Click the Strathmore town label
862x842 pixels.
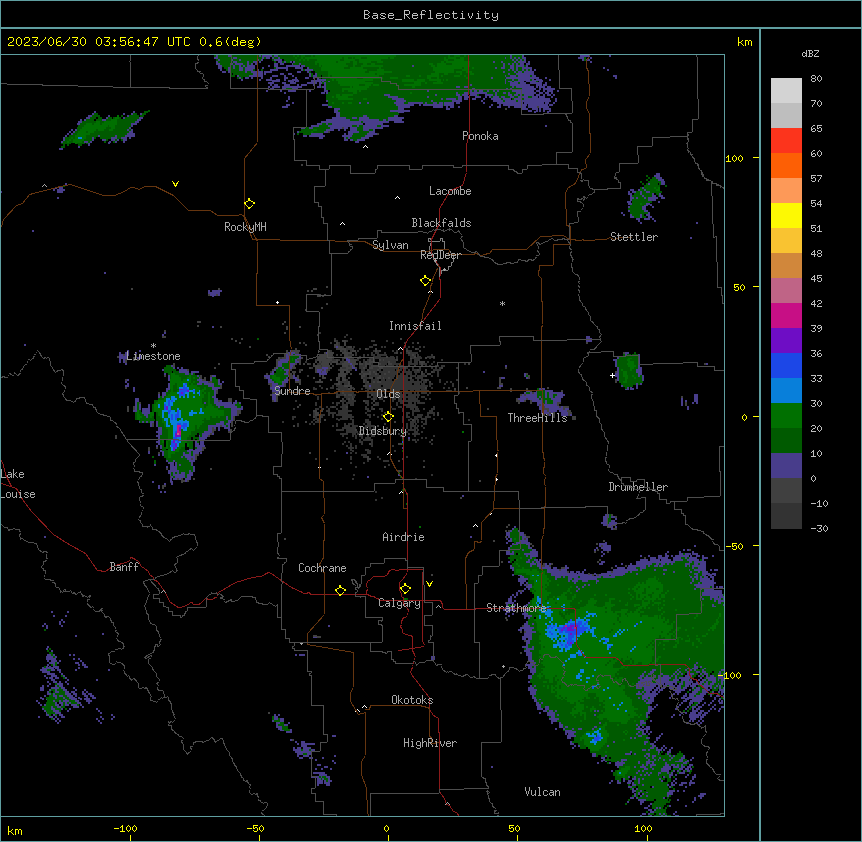(x=516, y=608)
